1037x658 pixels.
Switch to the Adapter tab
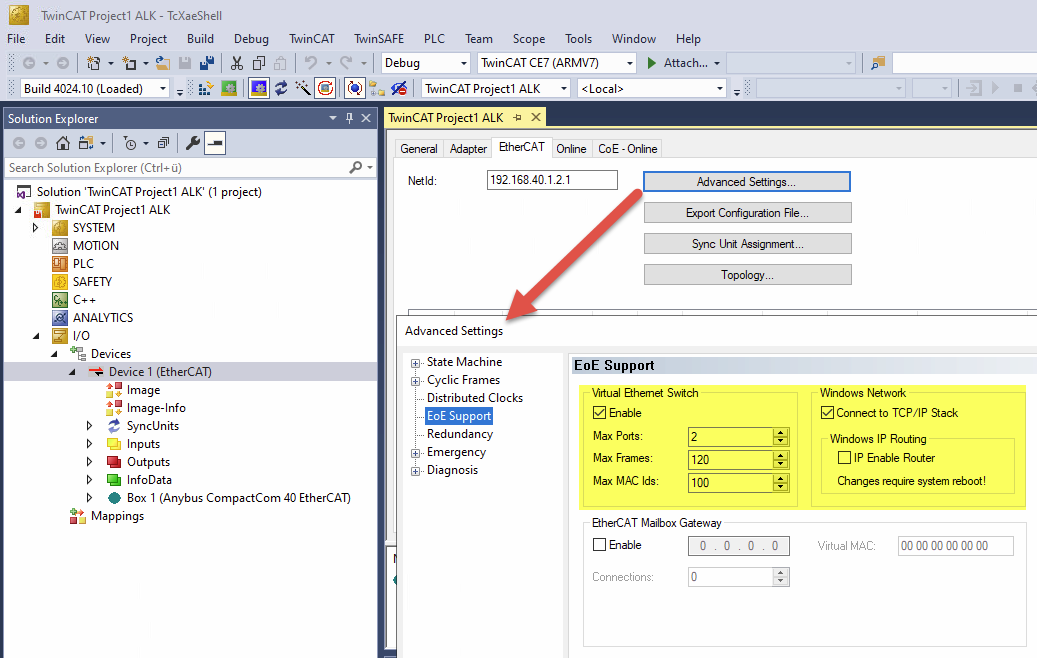[468, 149]
